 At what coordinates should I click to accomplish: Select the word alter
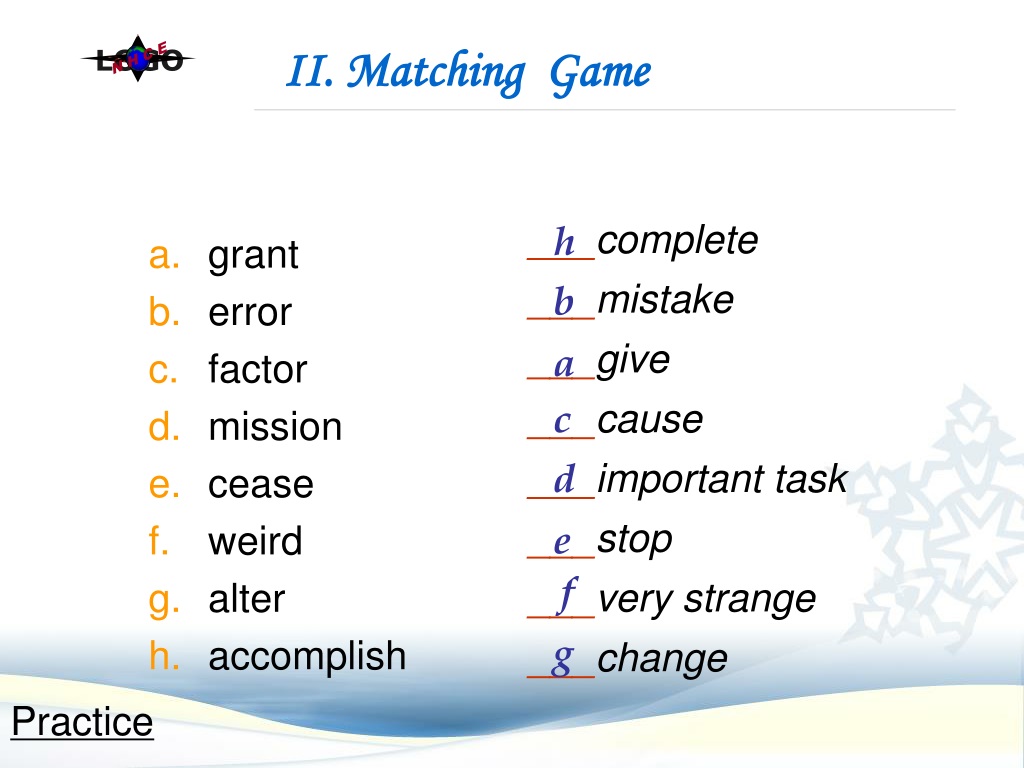click(x=246, y=599)
